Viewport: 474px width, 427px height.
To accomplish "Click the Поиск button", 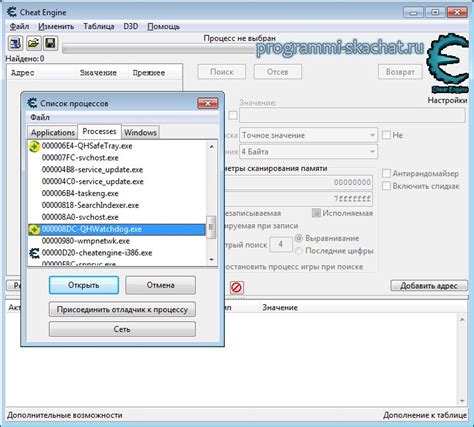I will 222,72.
